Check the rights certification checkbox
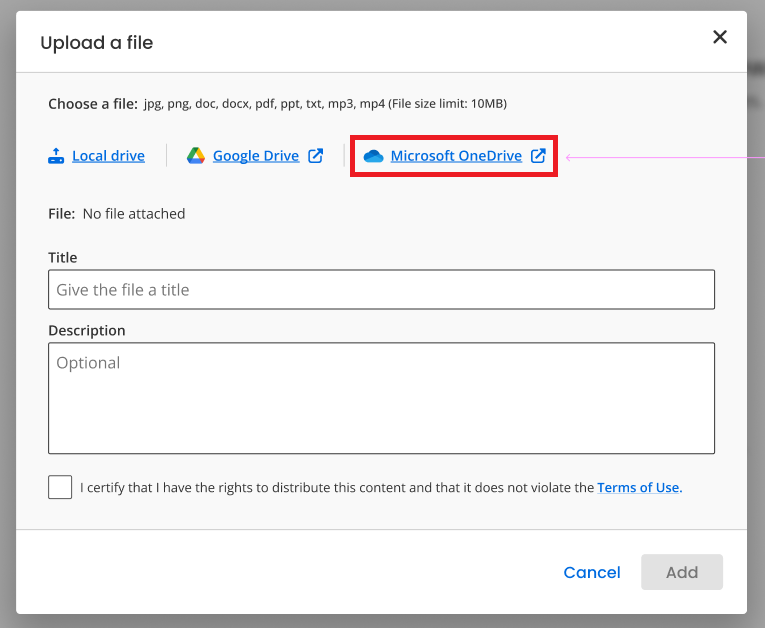765x628 pixels. 60,487
